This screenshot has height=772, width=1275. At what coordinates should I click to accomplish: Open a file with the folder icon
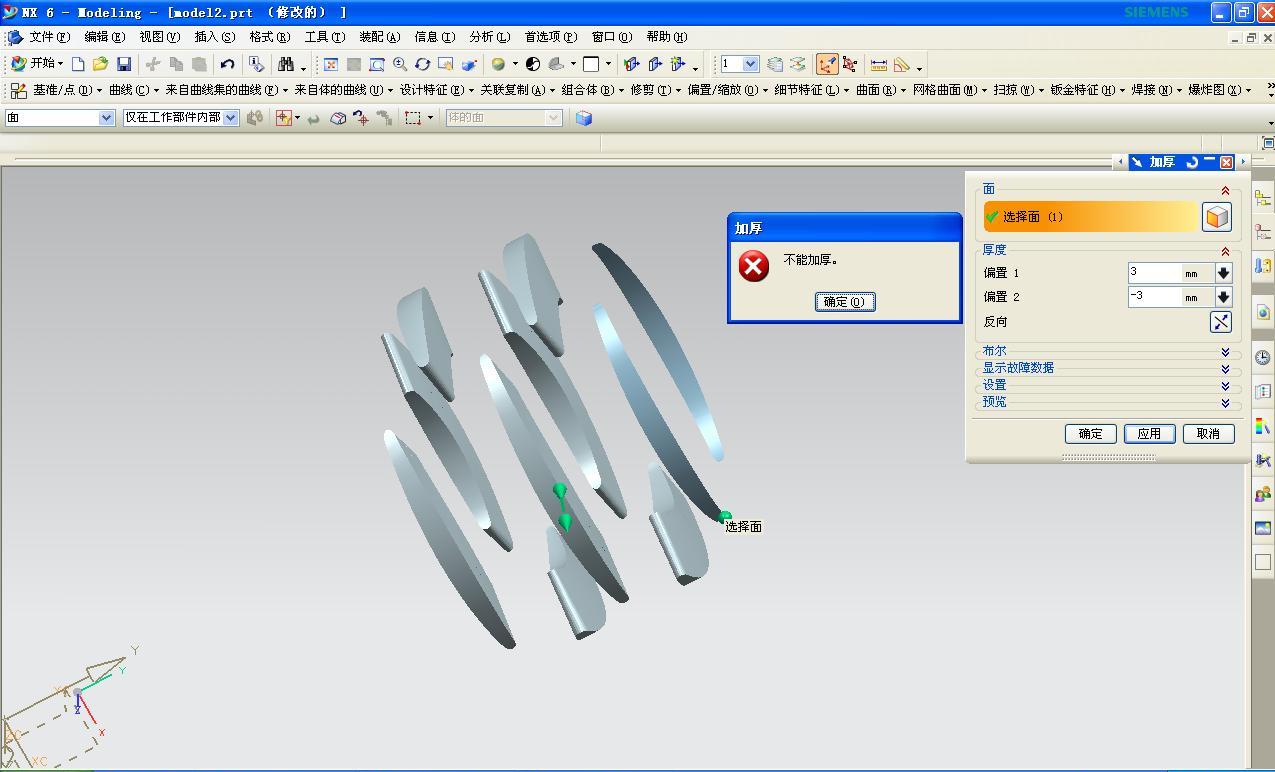tap(100, 64)
